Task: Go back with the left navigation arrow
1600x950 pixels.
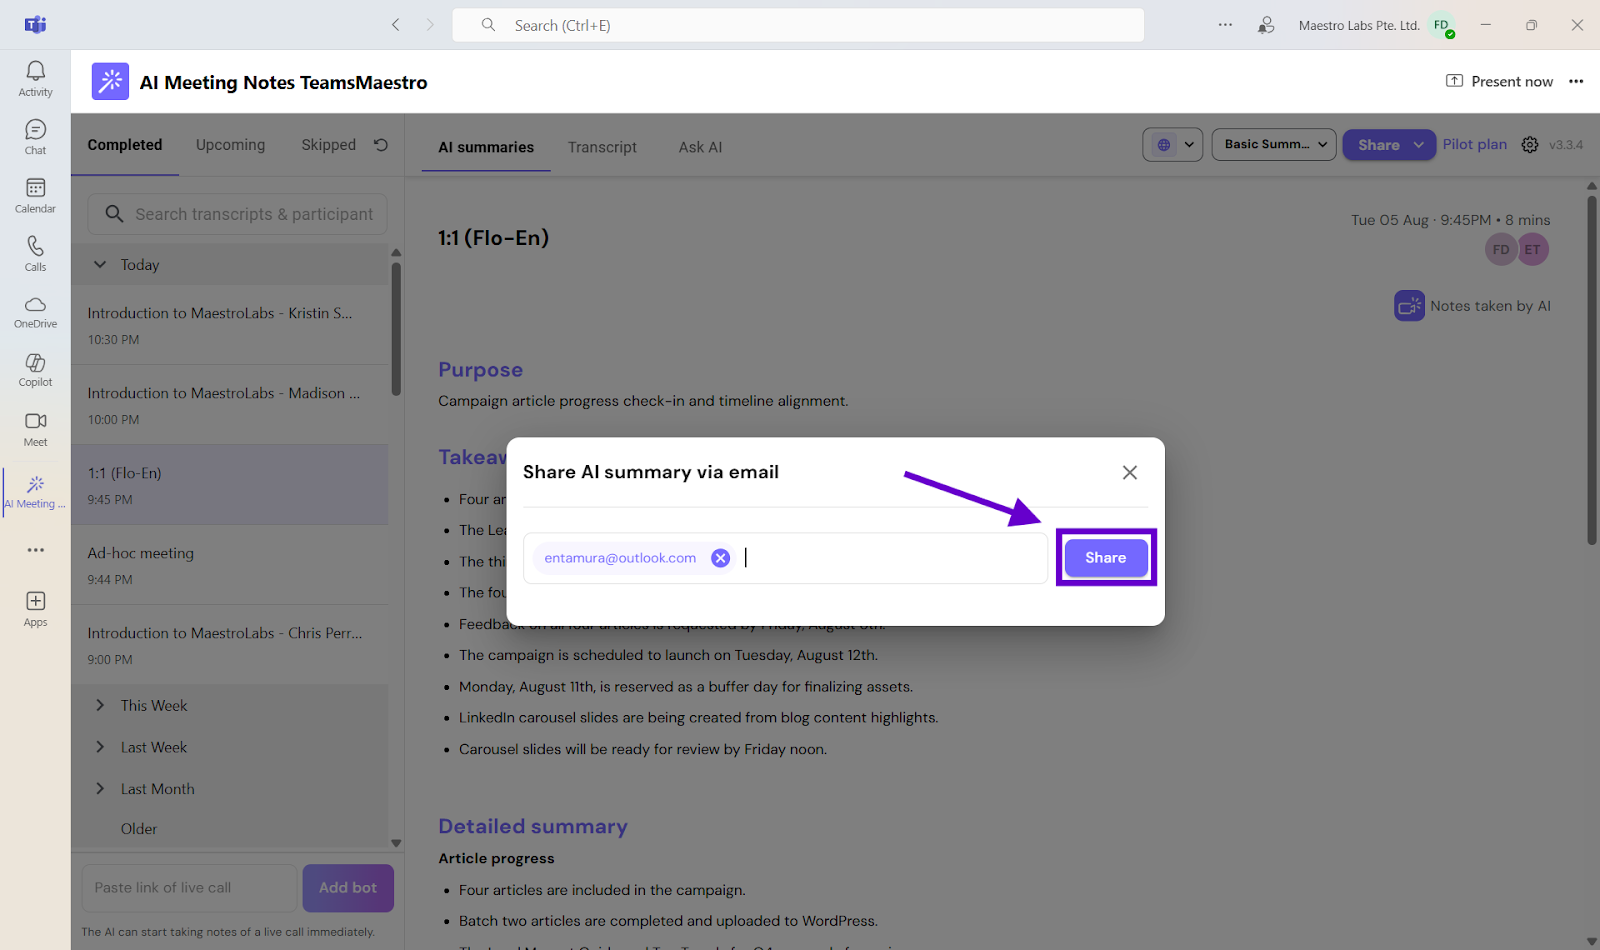Action: (396, 25)
